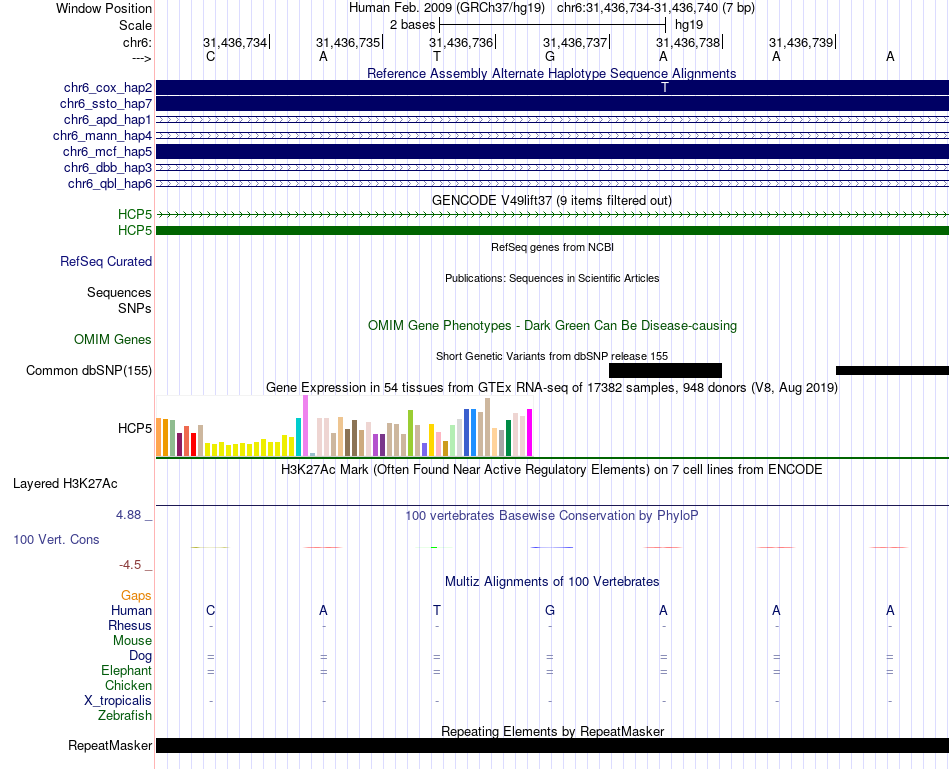Select the chr6_dbb_hap3 haplotype label
The image size is (950, 769).
tap(107, 167)
